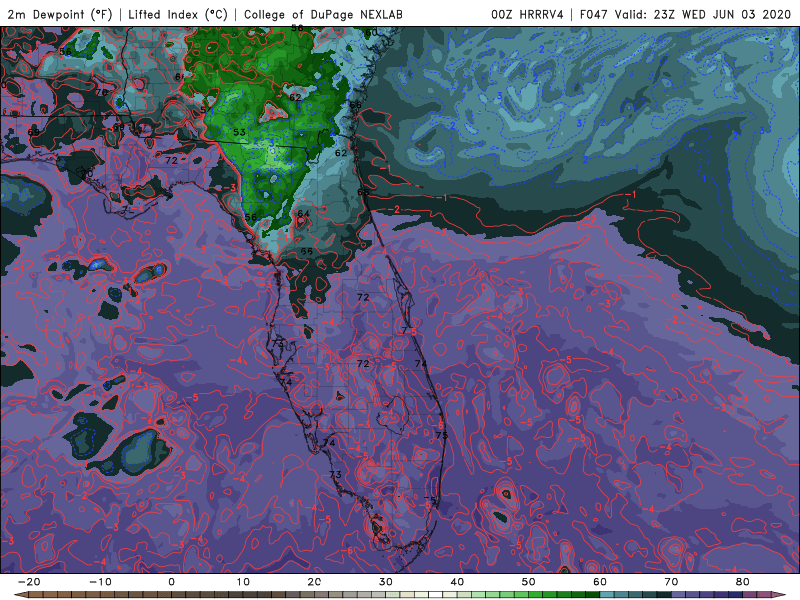
Task: Click the '64' dewpoint value on the map
Action: pos(304,213)
